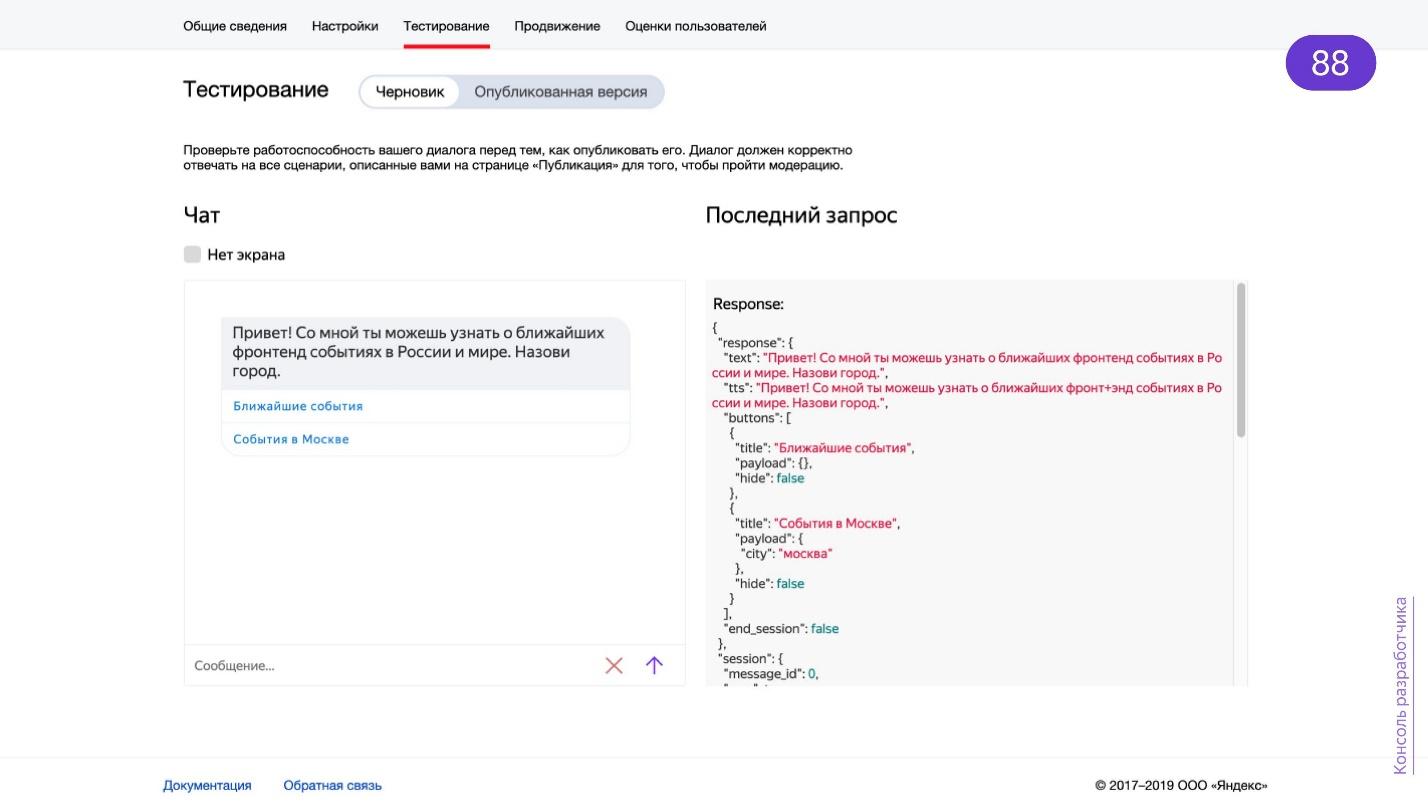Screen dimensions: 1428x803
Task: Switch to "Опубликованная версия" mode
Action: (561, 91)
